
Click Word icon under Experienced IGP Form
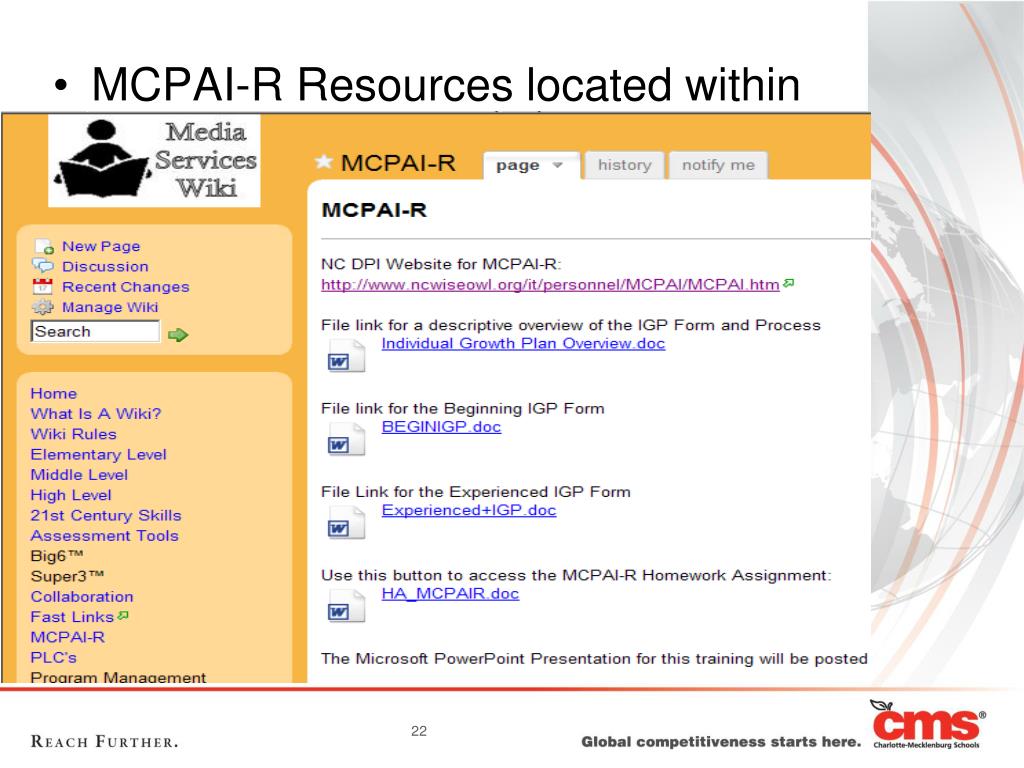(x=345, y=523)
